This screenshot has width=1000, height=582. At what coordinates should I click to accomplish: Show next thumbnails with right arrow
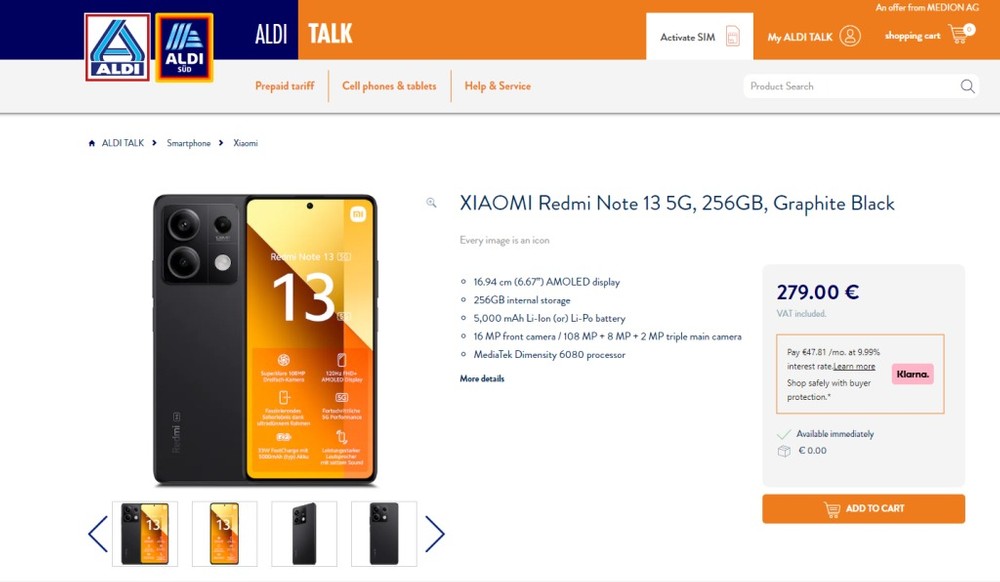click(434, 534)
